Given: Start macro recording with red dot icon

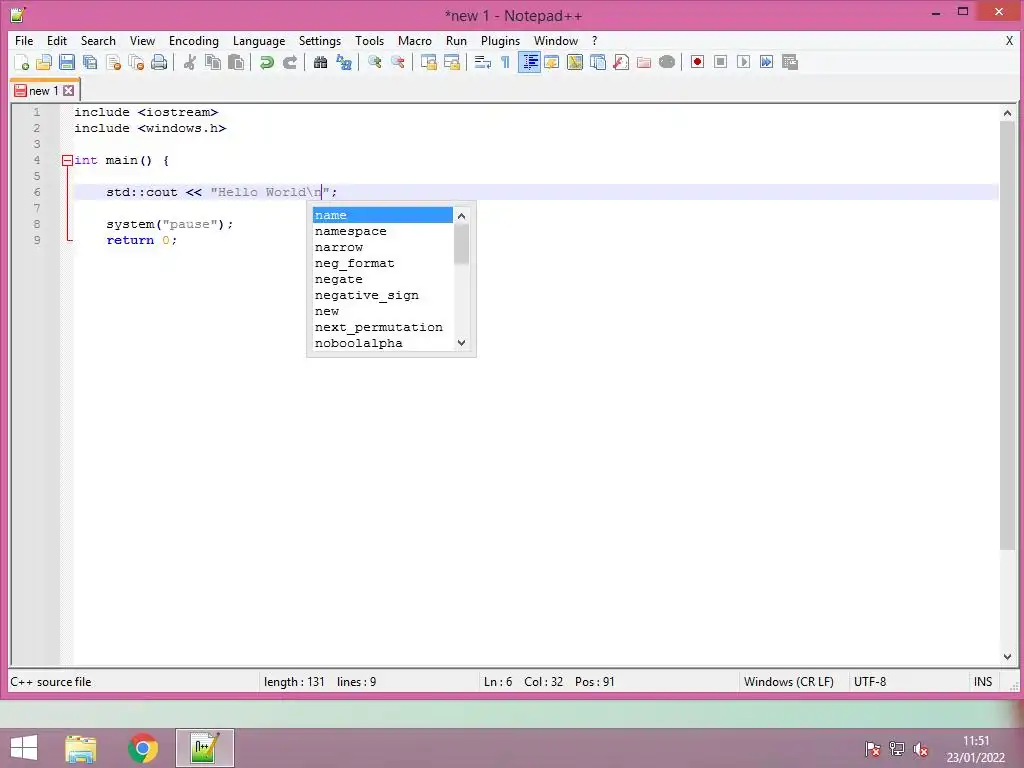Looking at the screenshot, I should [697, 62].
